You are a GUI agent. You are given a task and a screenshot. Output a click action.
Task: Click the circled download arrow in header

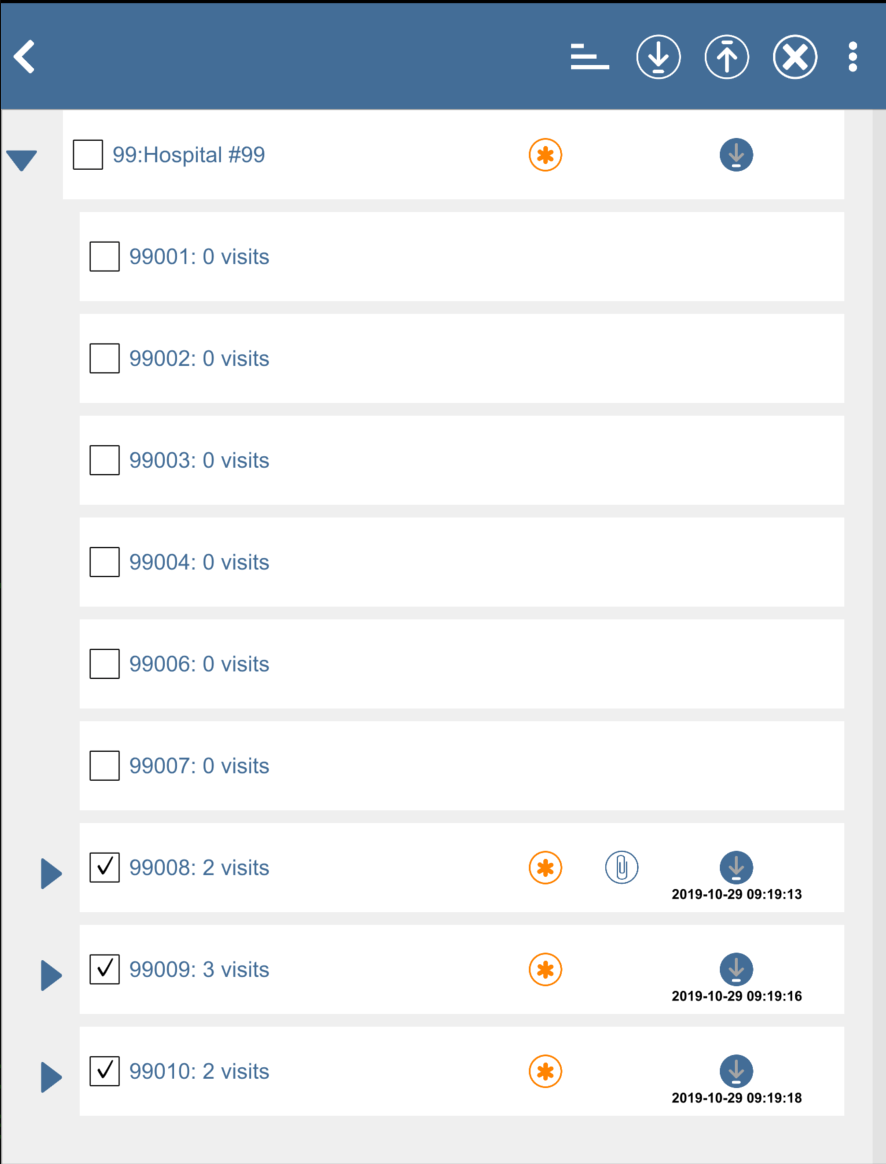[x=658, y=57]
